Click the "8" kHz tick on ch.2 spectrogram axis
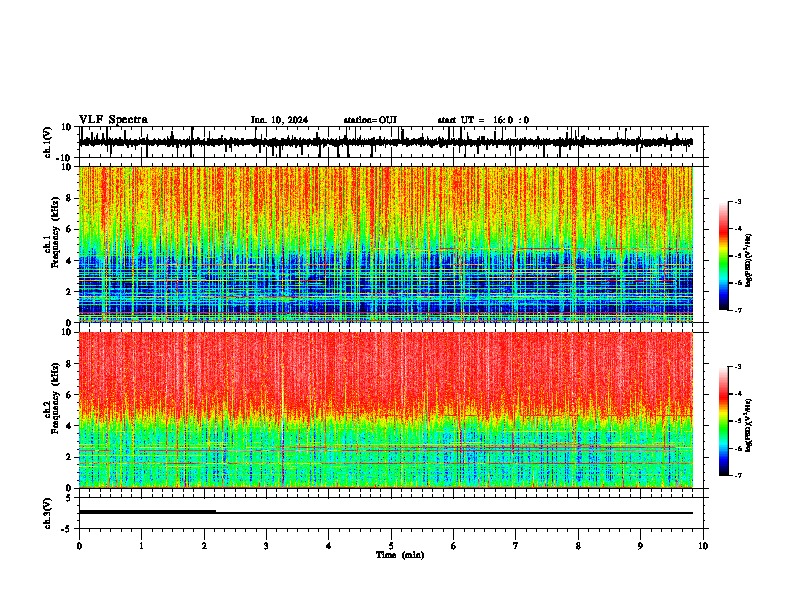 (x=70, y=364)
